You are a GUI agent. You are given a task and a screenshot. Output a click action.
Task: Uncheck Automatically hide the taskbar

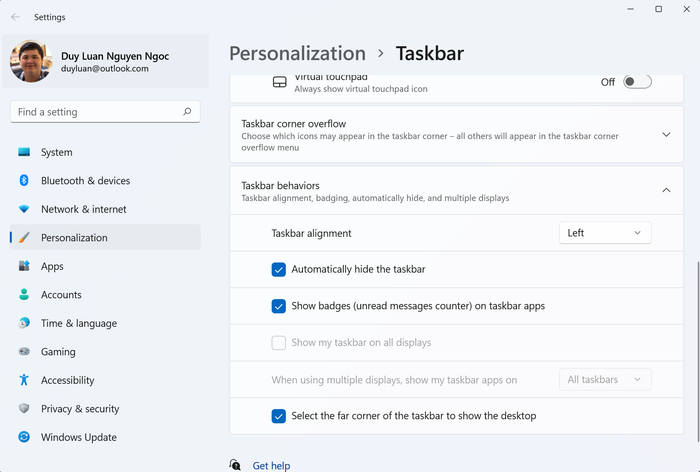pyautogui.click(x=279, y=269)
